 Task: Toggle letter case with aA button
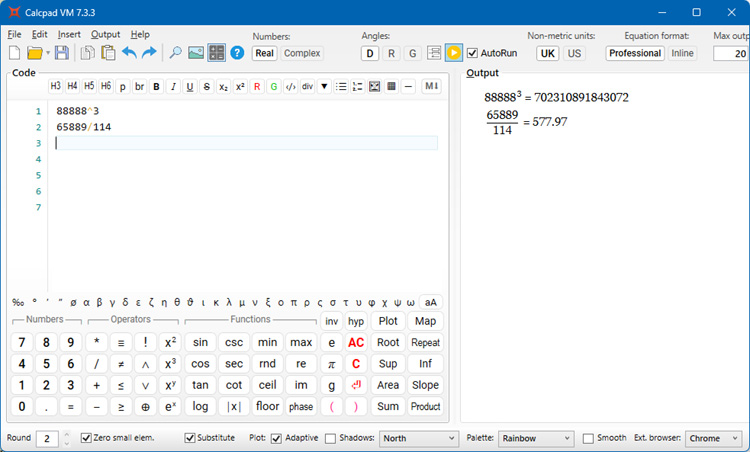pos(430,302)
